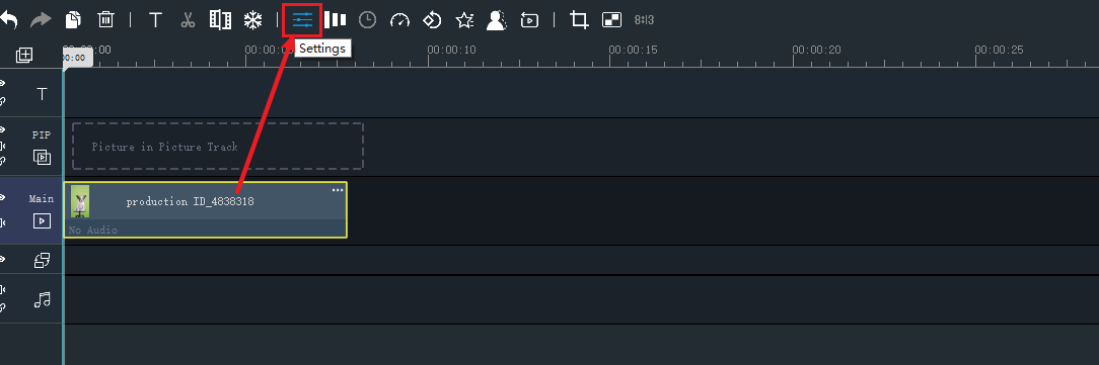Delete selection with the trash icon

(x=105, y=20)
